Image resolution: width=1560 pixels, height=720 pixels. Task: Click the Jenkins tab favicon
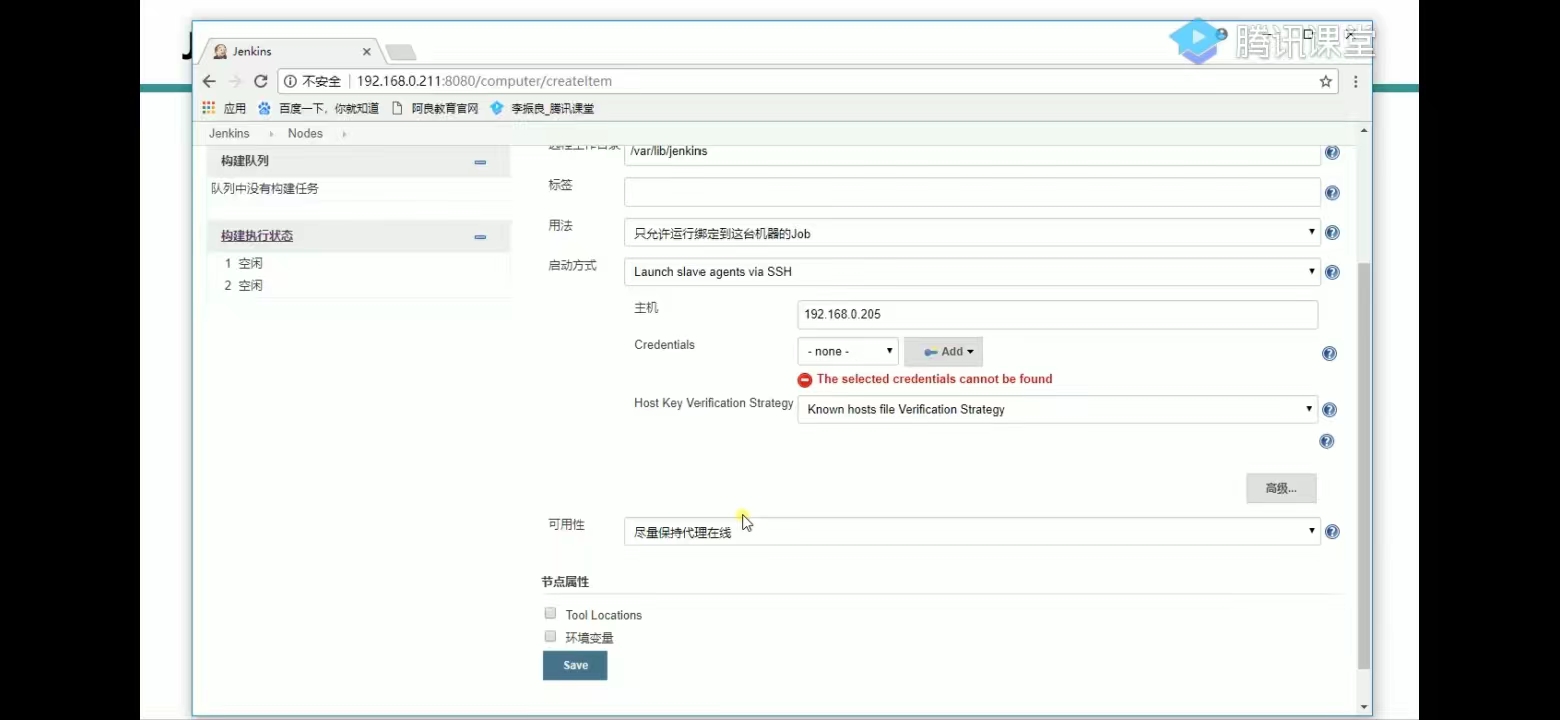[220, 52]
